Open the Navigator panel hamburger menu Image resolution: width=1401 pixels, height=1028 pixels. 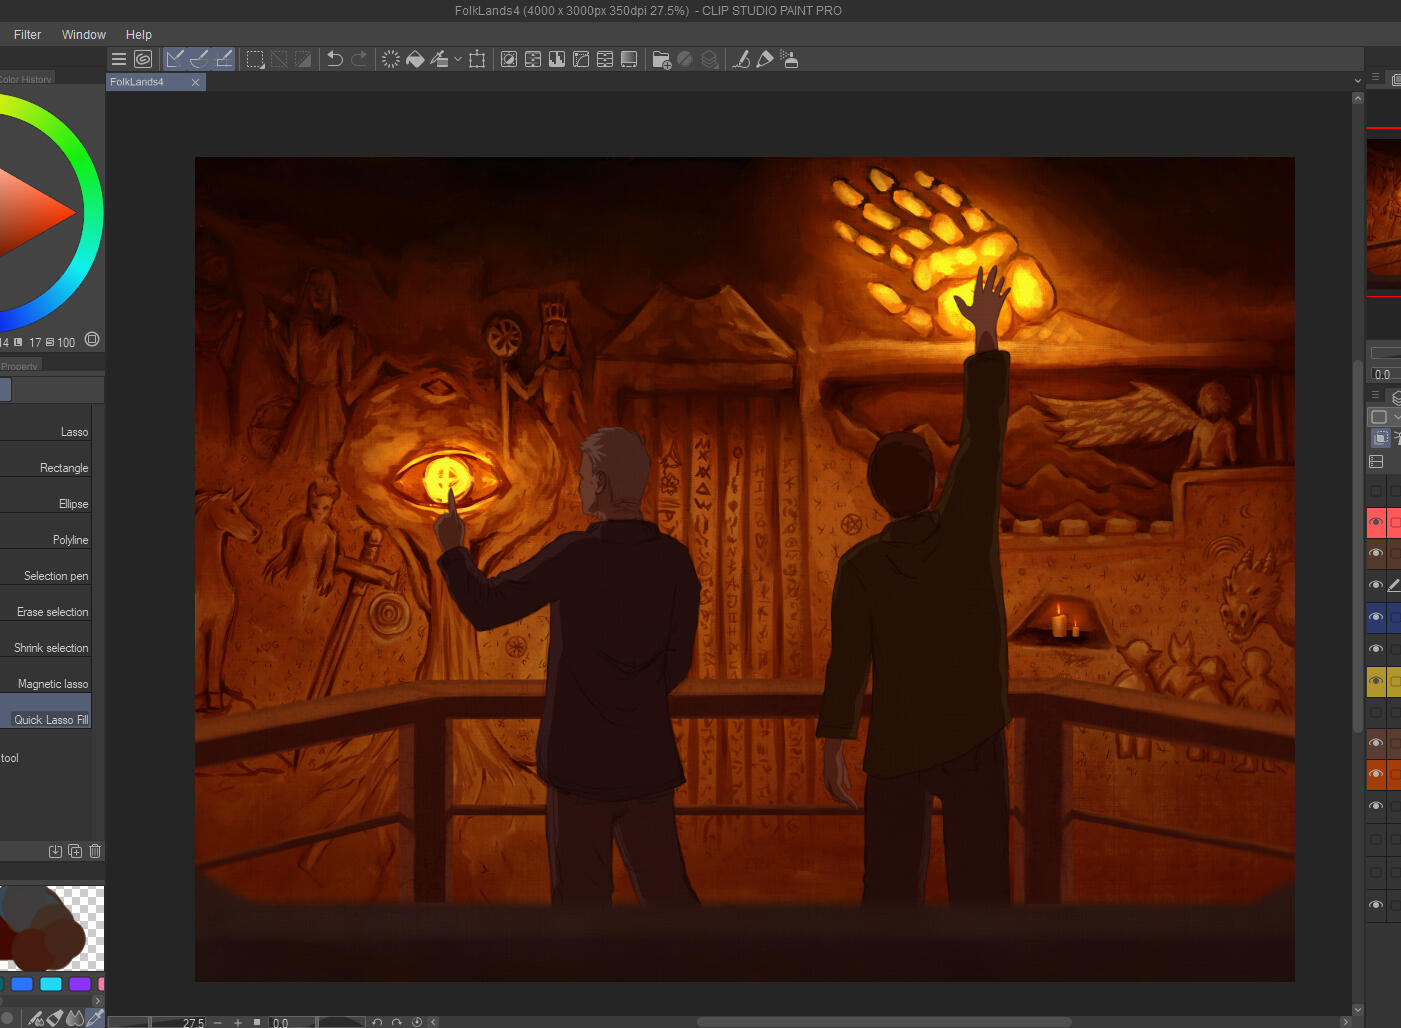click(x=1375, y=77)
